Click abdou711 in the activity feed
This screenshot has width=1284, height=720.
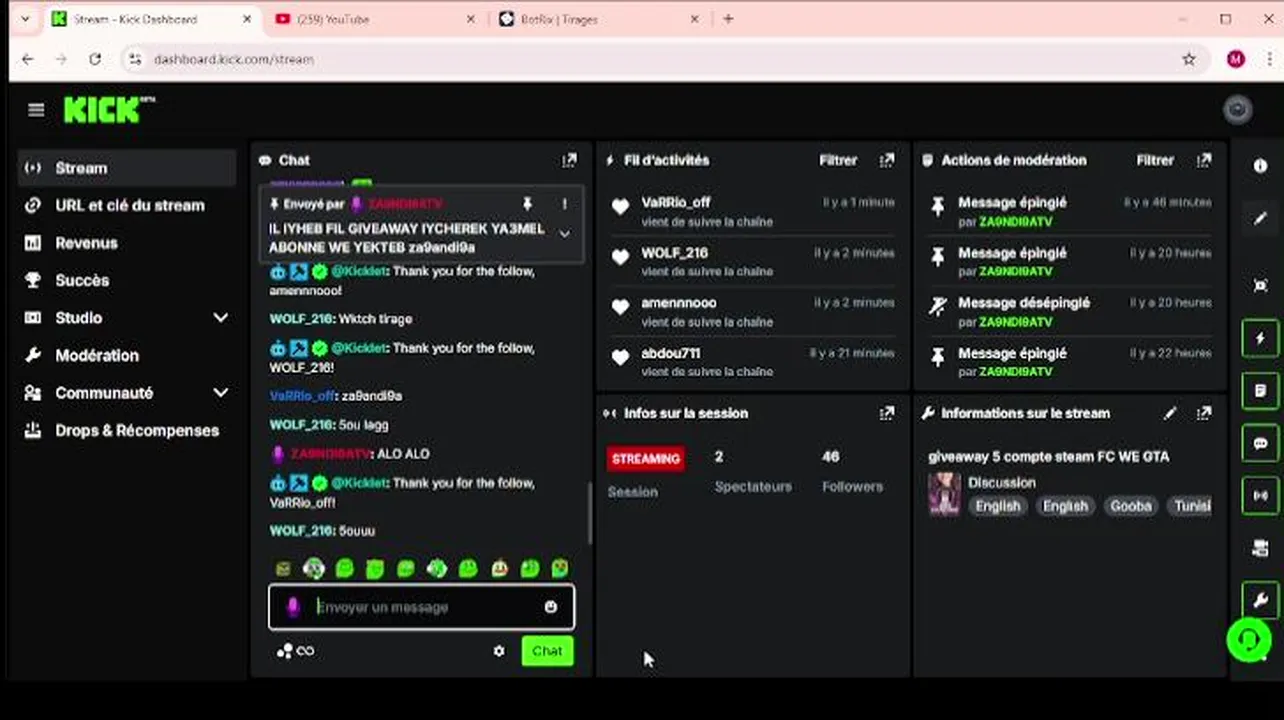(671, 353)
